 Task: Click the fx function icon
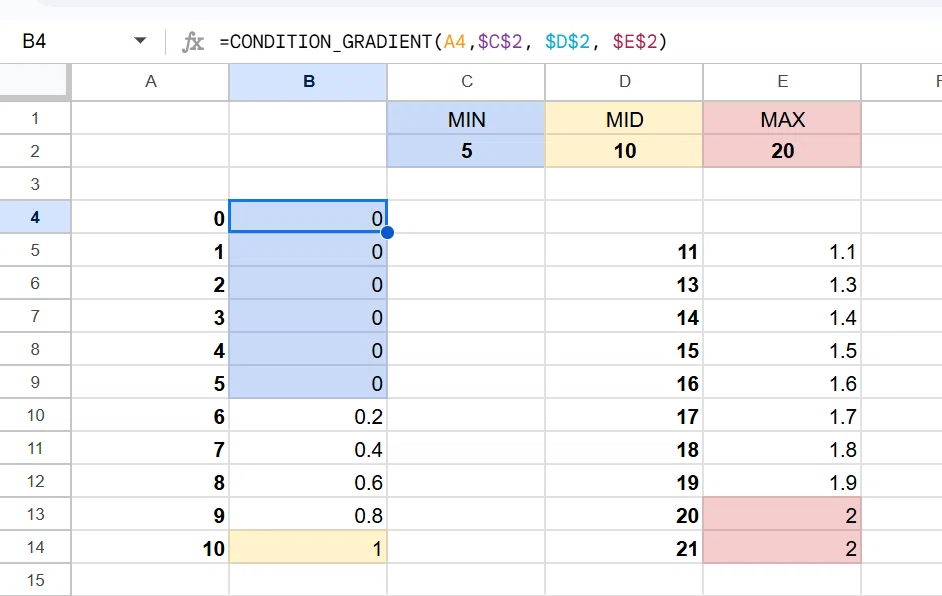click(193, 41)
